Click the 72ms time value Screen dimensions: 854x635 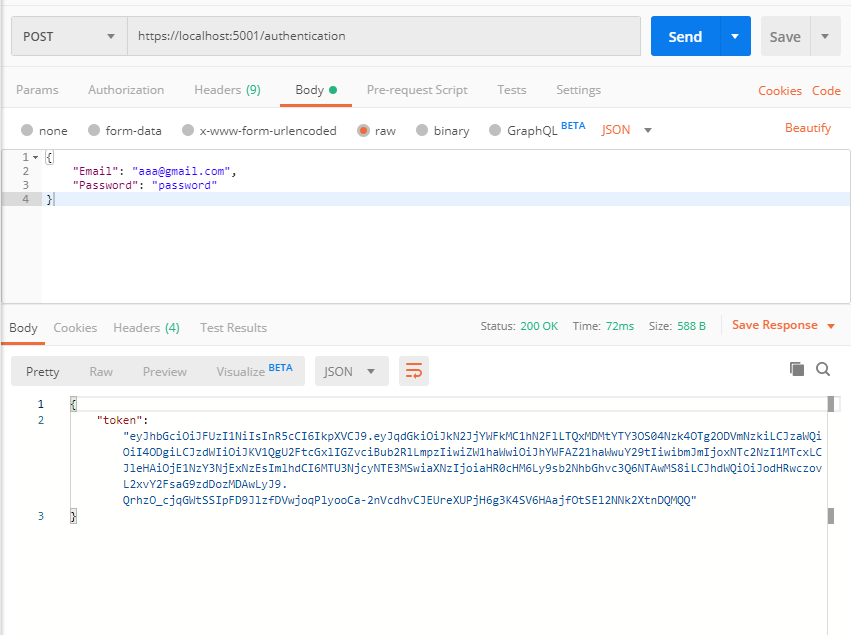click(x=620, y=326)
